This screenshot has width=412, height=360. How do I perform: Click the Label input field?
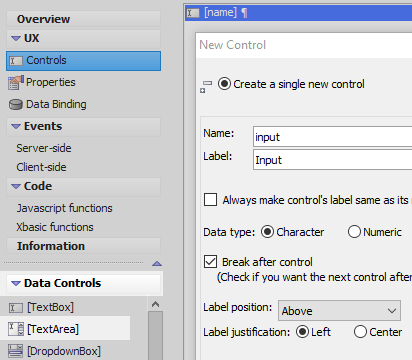[333, 159]
